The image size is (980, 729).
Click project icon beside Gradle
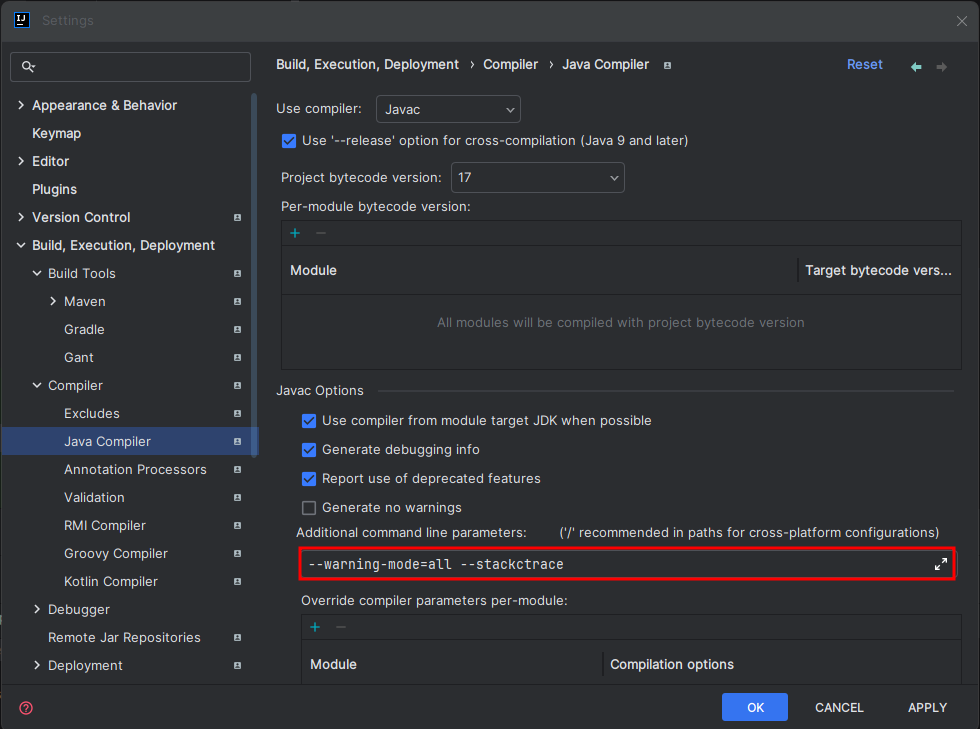coord(238,329)
